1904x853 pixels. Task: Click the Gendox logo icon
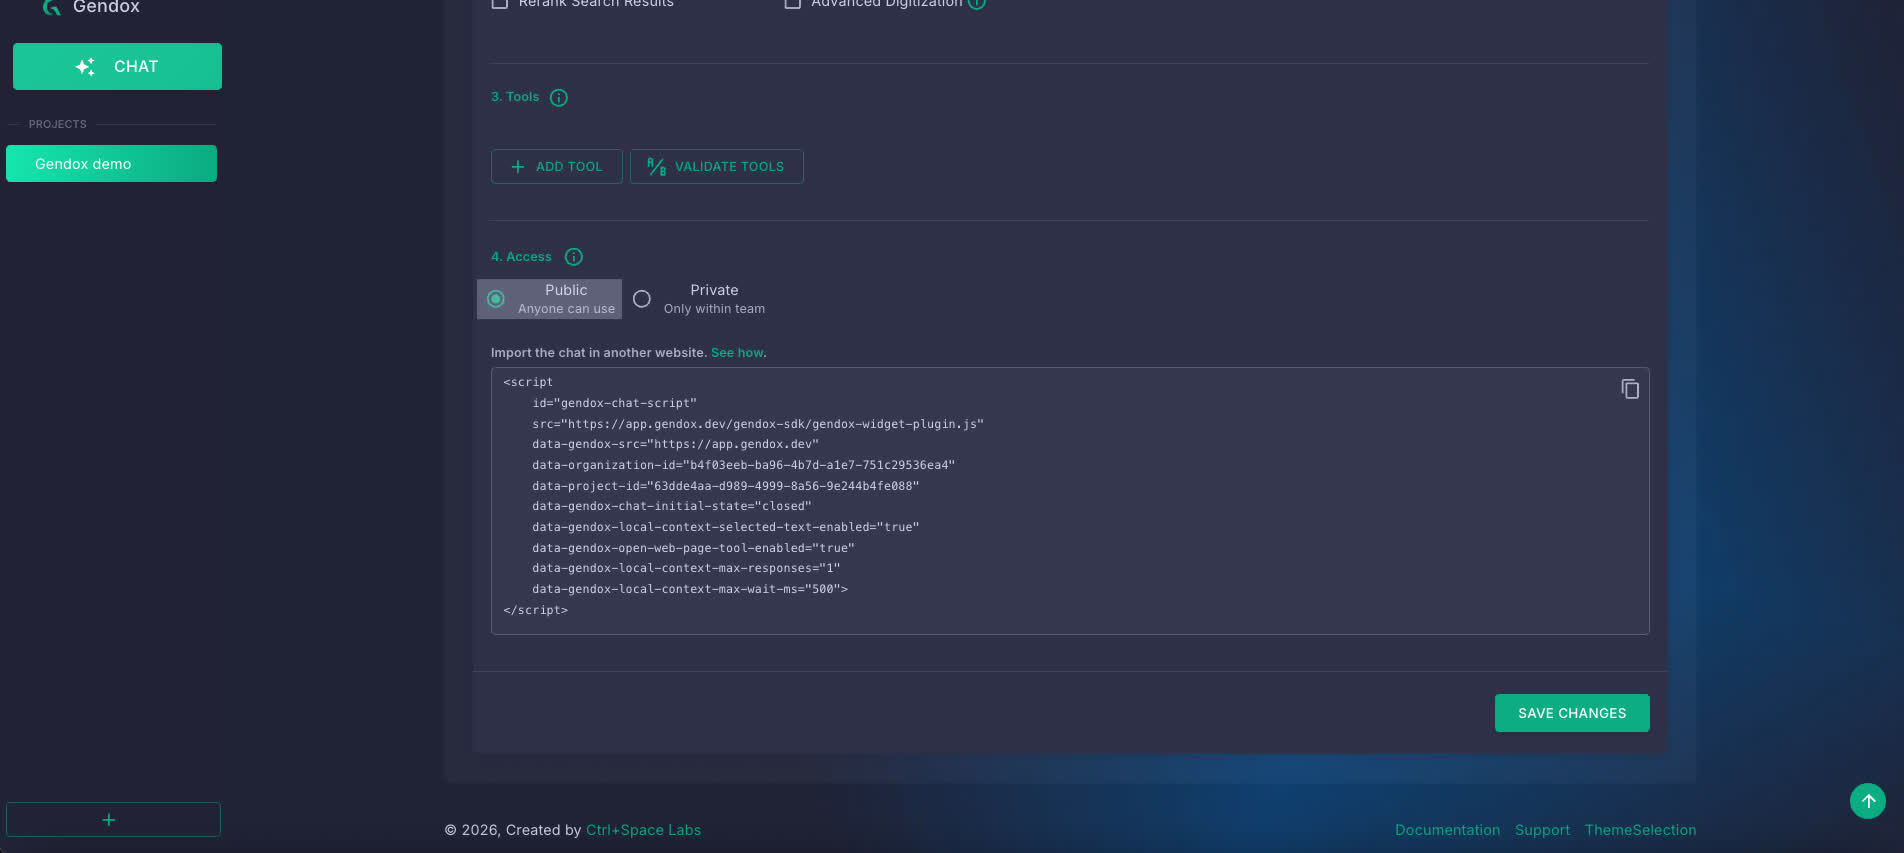51,7
